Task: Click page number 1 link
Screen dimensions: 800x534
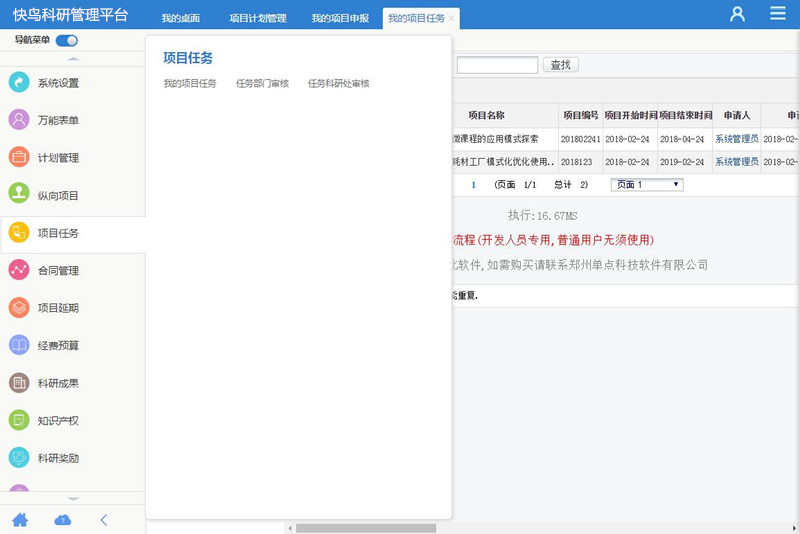Action: pos(473,185)
